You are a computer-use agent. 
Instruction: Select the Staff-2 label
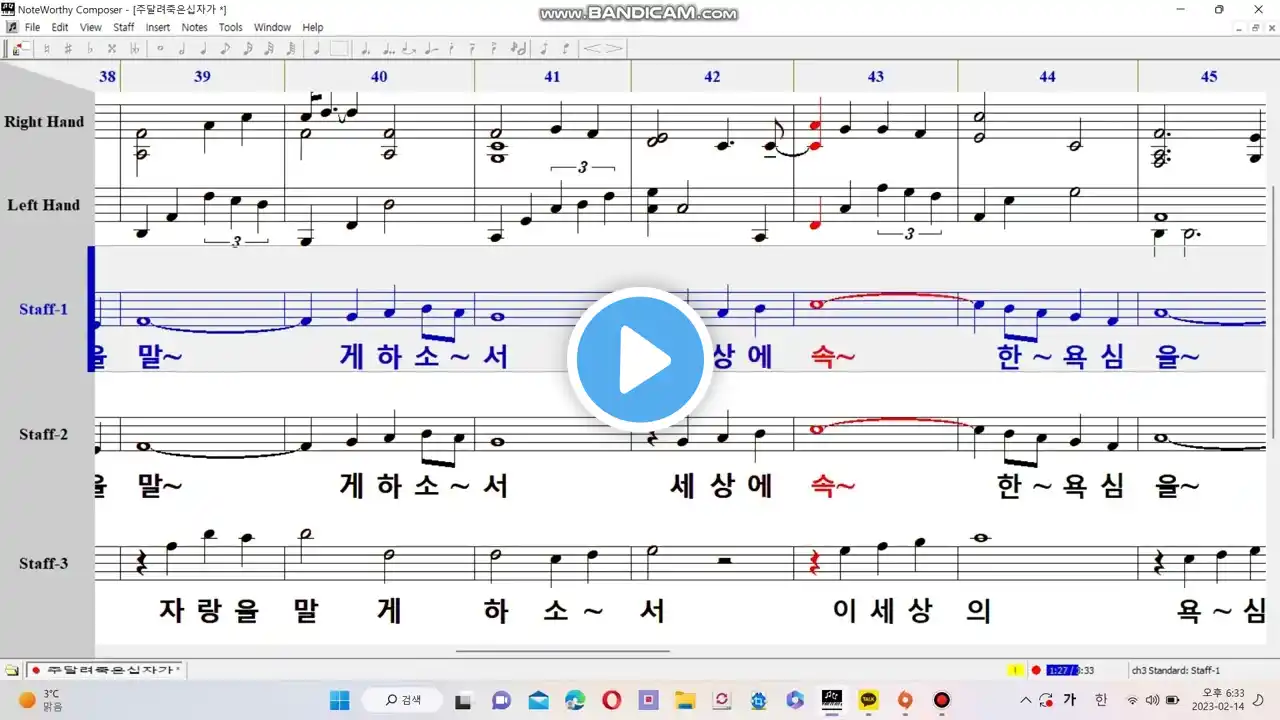pos(44,434)
